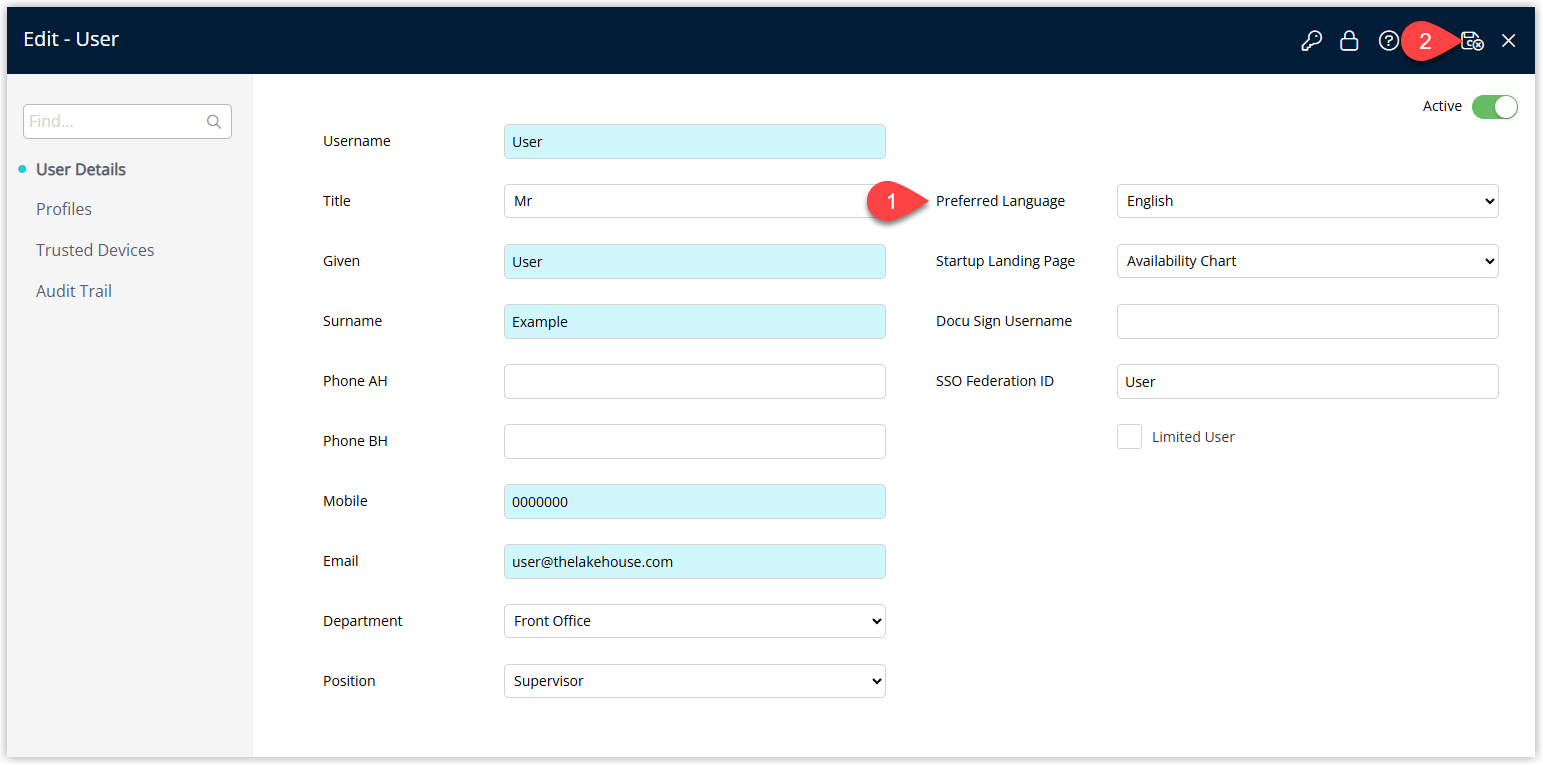This screenshot has width=1543, height=765.
Task: Tick the Limited User checkbox
Action: [1129, 437]
